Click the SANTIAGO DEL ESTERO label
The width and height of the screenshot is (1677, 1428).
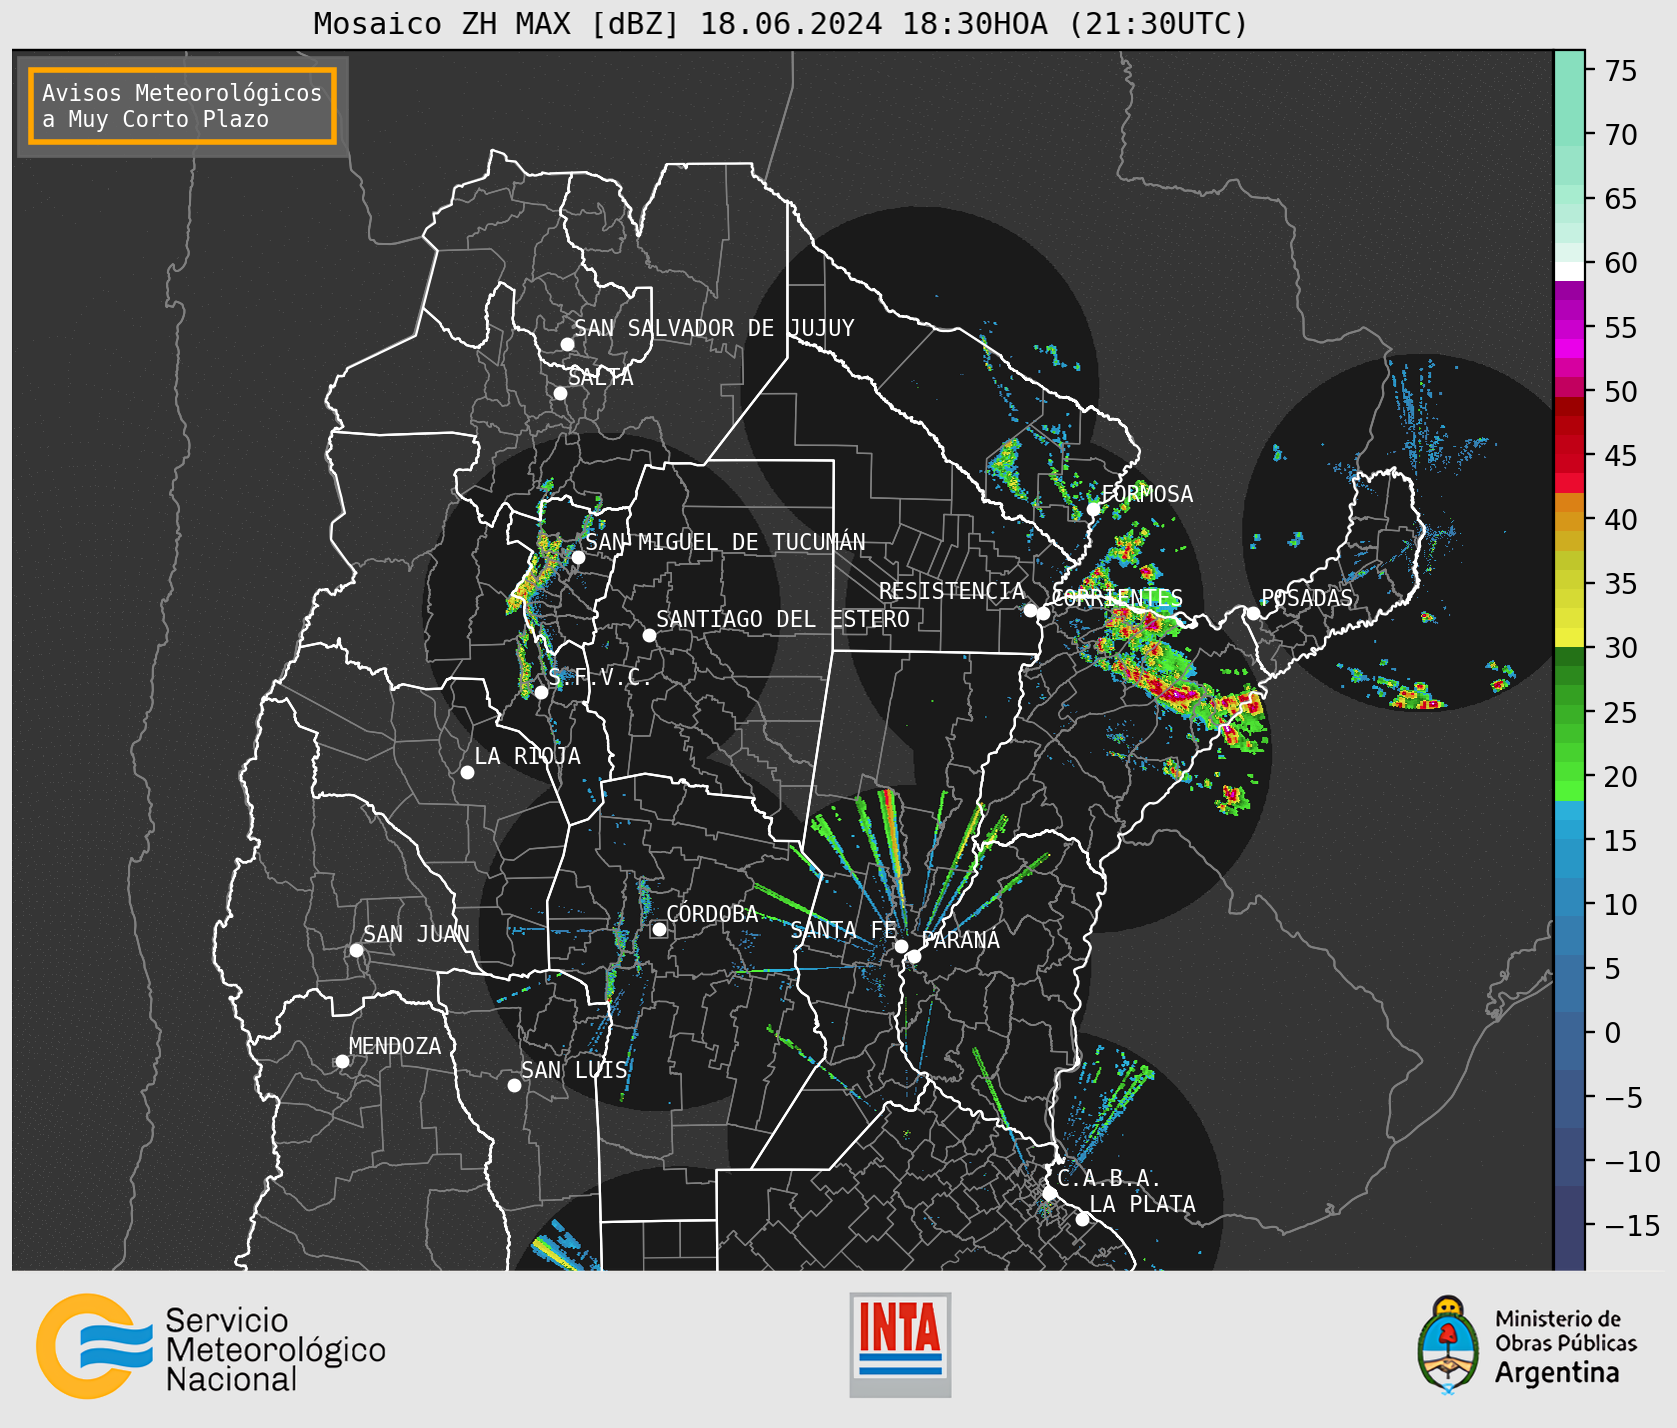click(783, 619)
